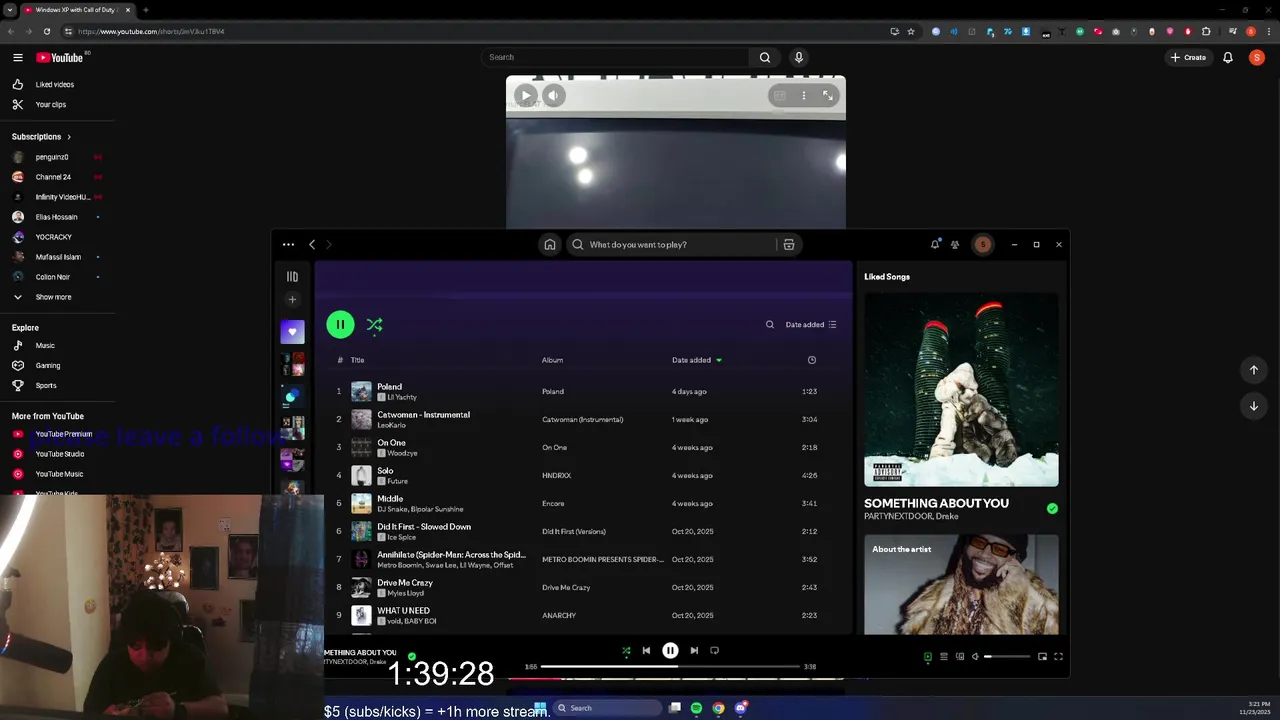Viewport: 1280px width, 720px height.
Task: Toggle liked checkmark beside SOMETHING ABOUT YOU
Action: click(1052, 508)
